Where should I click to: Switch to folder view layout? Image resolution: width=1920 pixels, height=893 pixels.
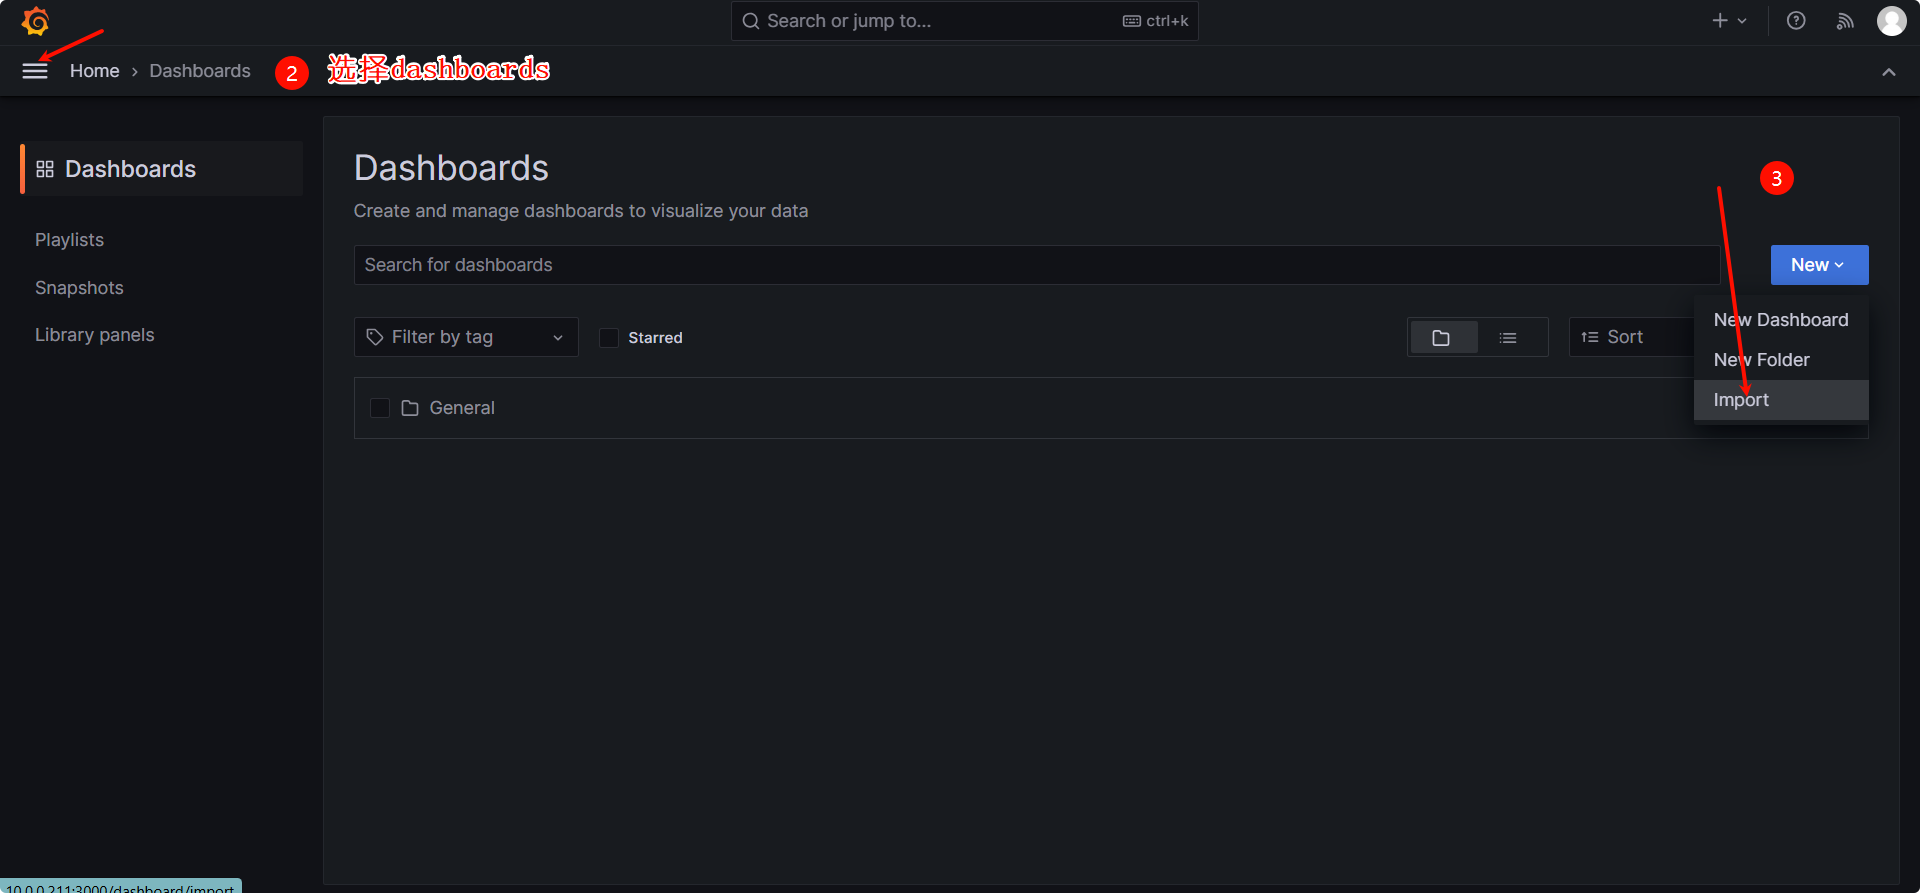click(1441, 338)
